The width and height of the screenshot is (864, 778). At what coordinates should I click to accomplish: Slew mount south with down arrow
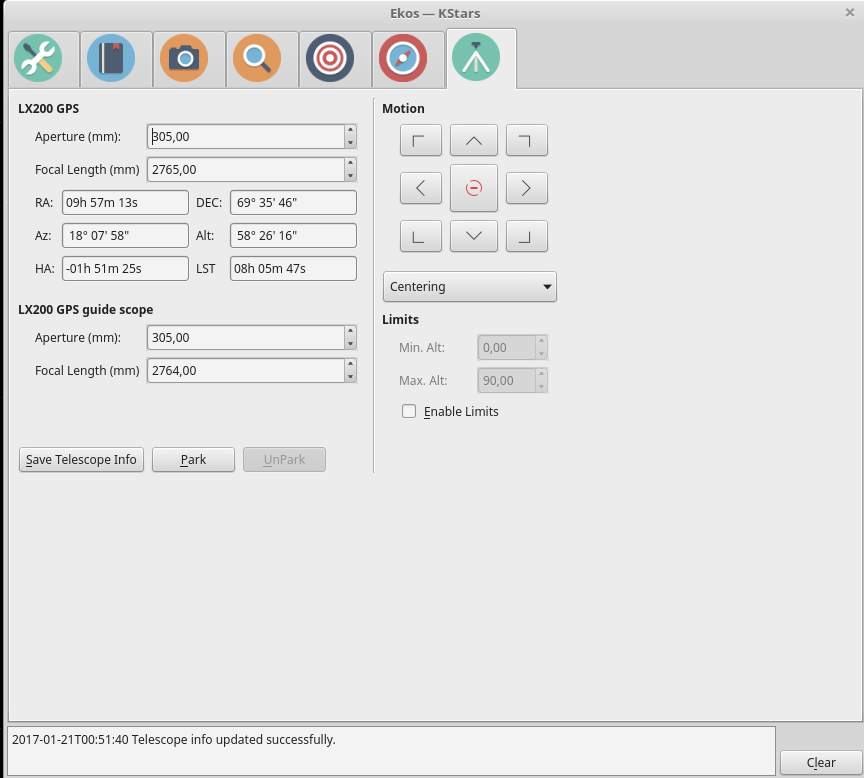point(474,236)
